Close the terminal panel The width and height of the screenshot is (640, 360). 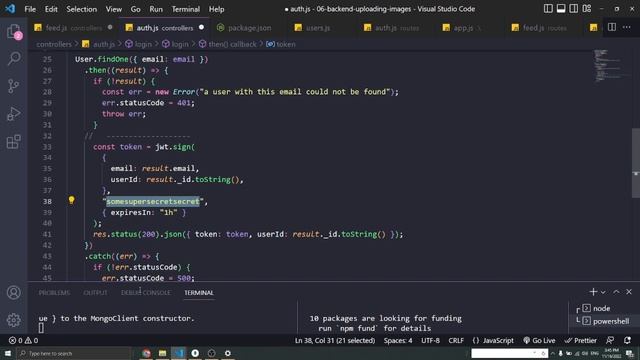pos(629,292)
